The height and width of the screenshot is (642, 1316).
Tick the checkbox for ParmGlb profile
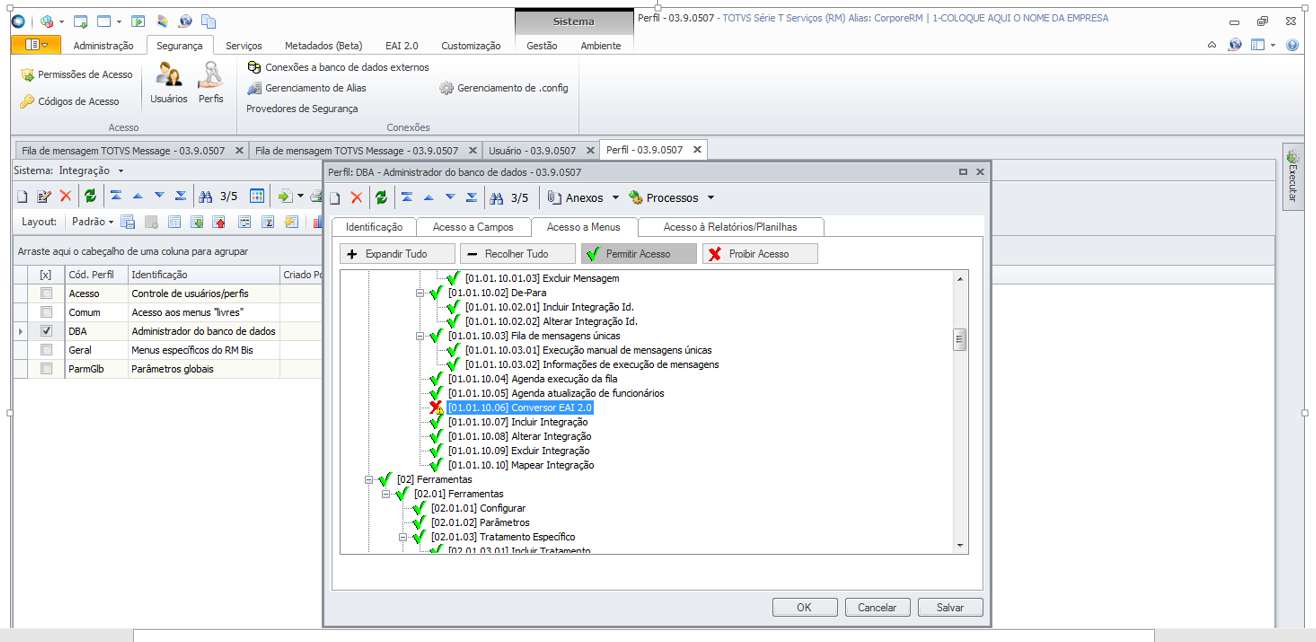click(46, 369)
